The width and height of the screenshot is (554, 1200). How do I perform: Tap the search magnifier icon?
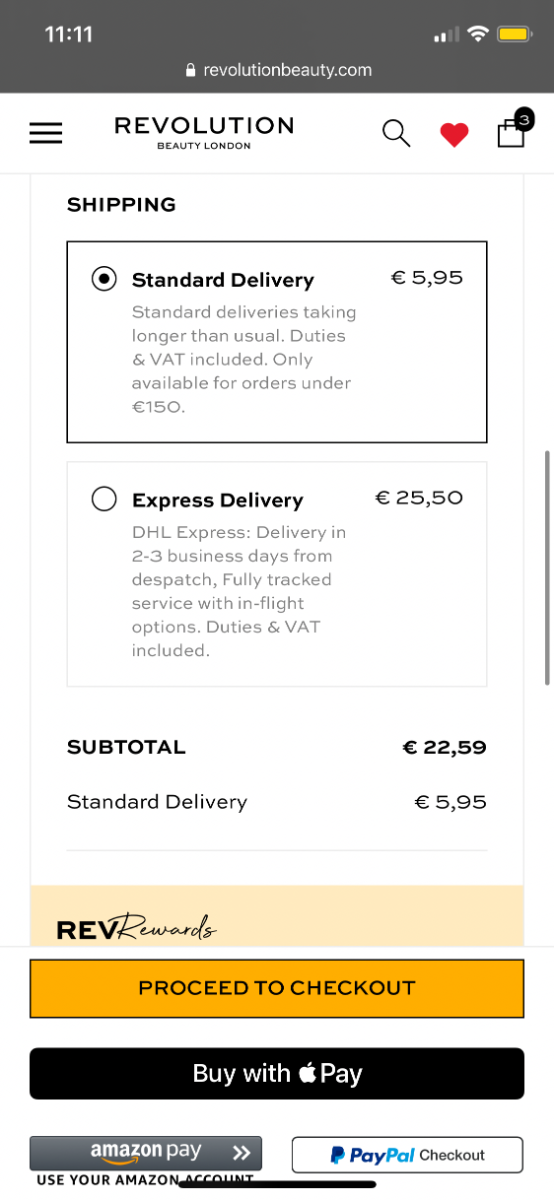[x=397, y=133]
